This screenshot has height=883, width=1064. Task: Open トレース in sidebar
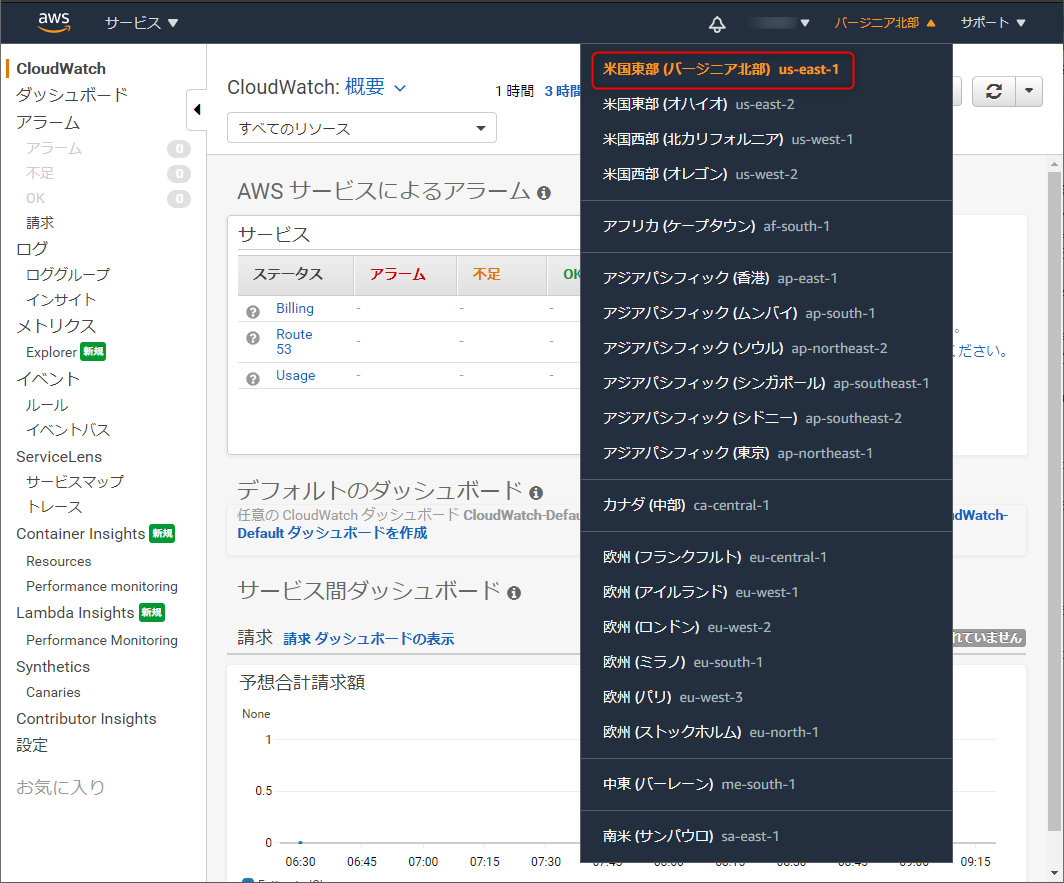point(54,507)
